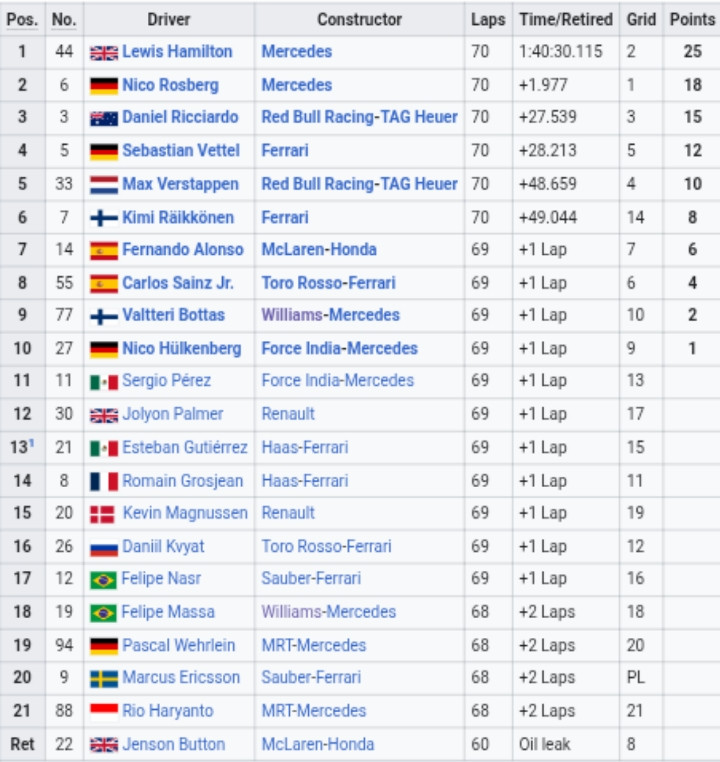Click the Brazilian flag beside Felipe Massa
This screenshot has height=762, width=720.
click(x=103, y=613)
